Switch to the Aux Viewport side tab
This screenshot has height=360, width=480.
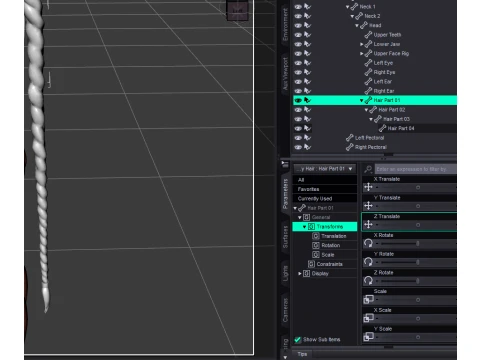(x=285, y=74)
